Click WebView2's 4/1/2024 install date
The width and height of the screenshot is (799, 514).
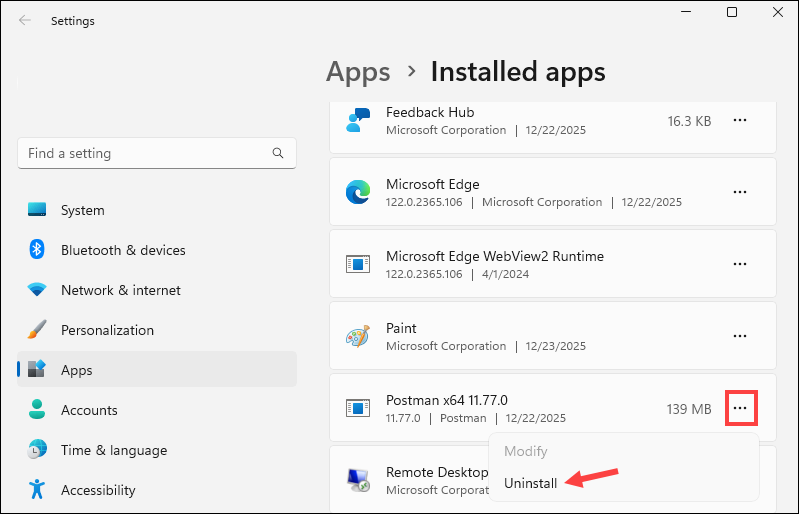tap(505, 274)
